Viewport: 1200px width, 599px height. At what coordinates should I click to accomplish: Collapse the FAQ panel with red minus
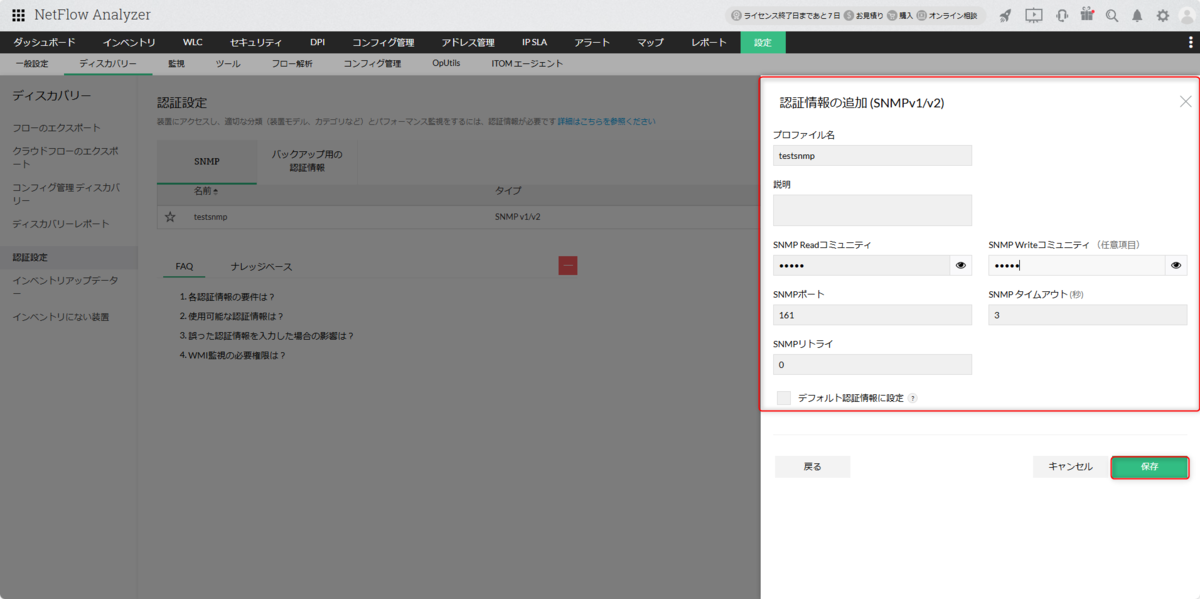click(x=568, y=266)
